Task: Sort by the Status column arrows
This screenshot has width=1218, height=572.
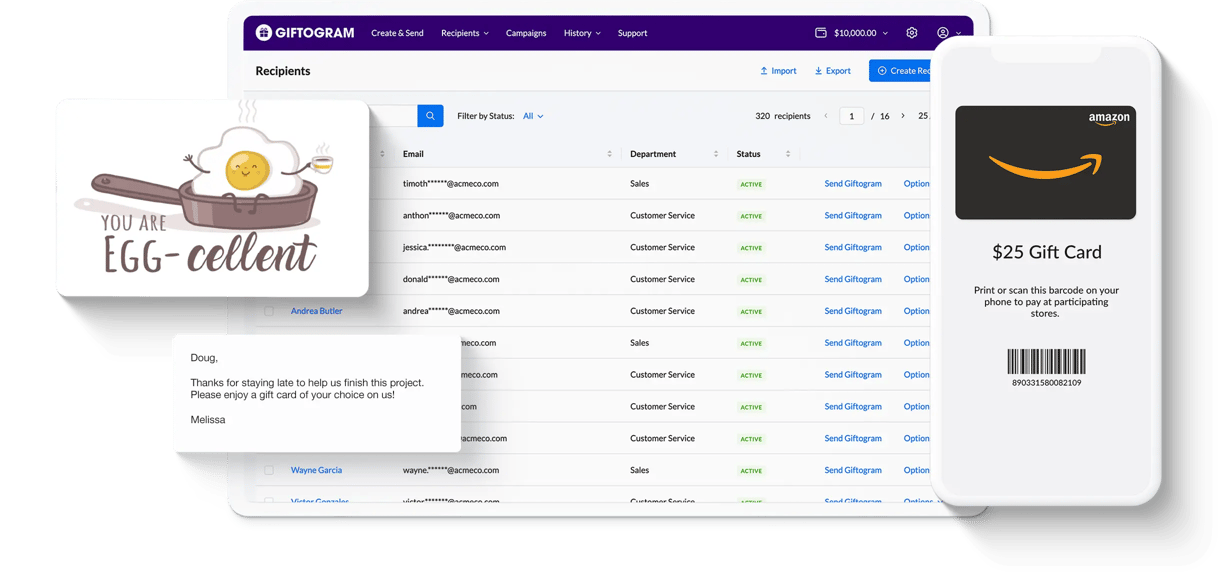Action: (x=788, y=154)
